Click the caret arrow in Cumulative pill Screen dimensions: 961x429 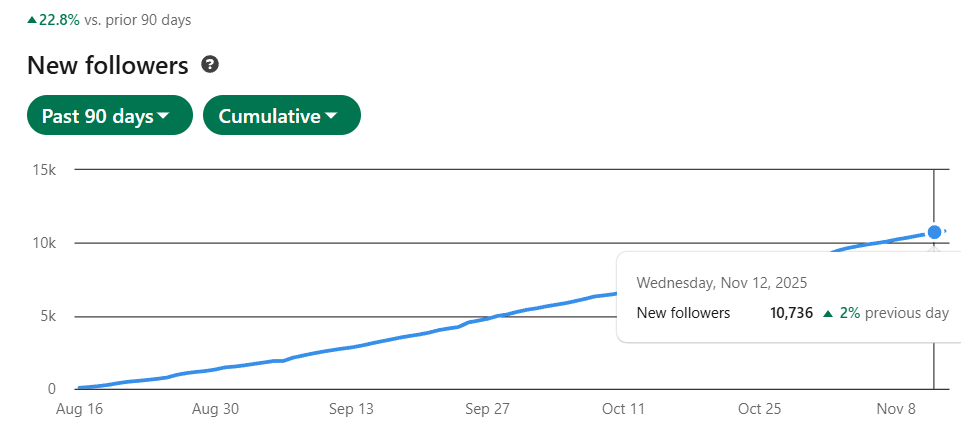click(x=331, y=116)
